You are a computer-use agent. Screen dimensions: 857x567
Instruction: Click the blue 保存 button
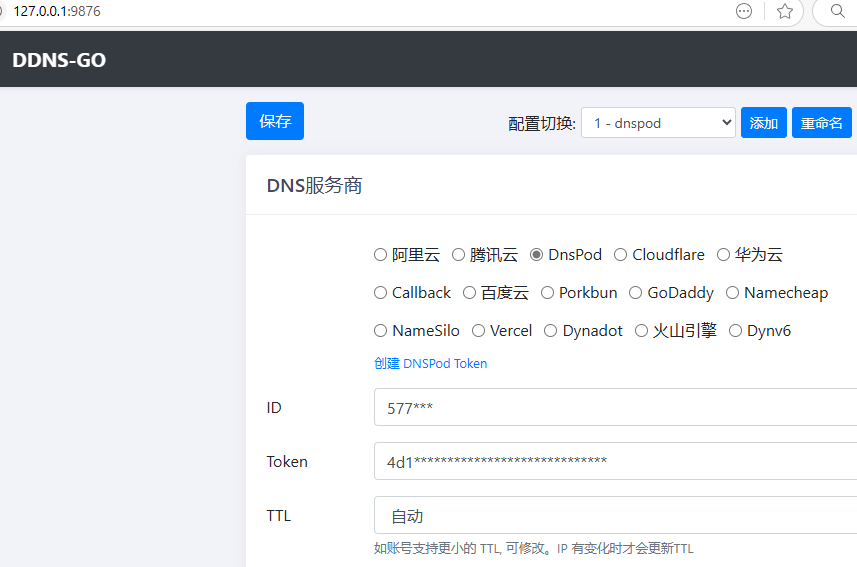pos(275,121)
